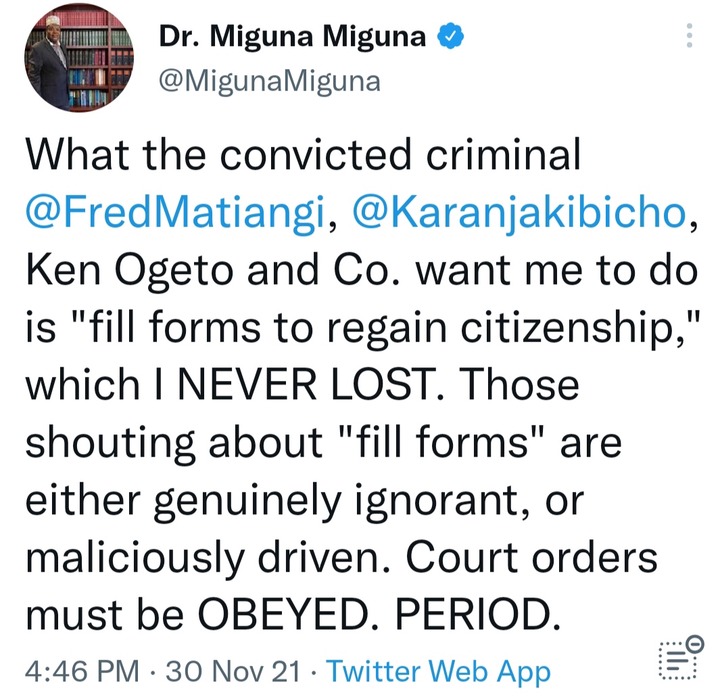Screen dimensions: 720x699
Task: Click the words "NEVER LOST" in the tweet
Action: (306, 384)
